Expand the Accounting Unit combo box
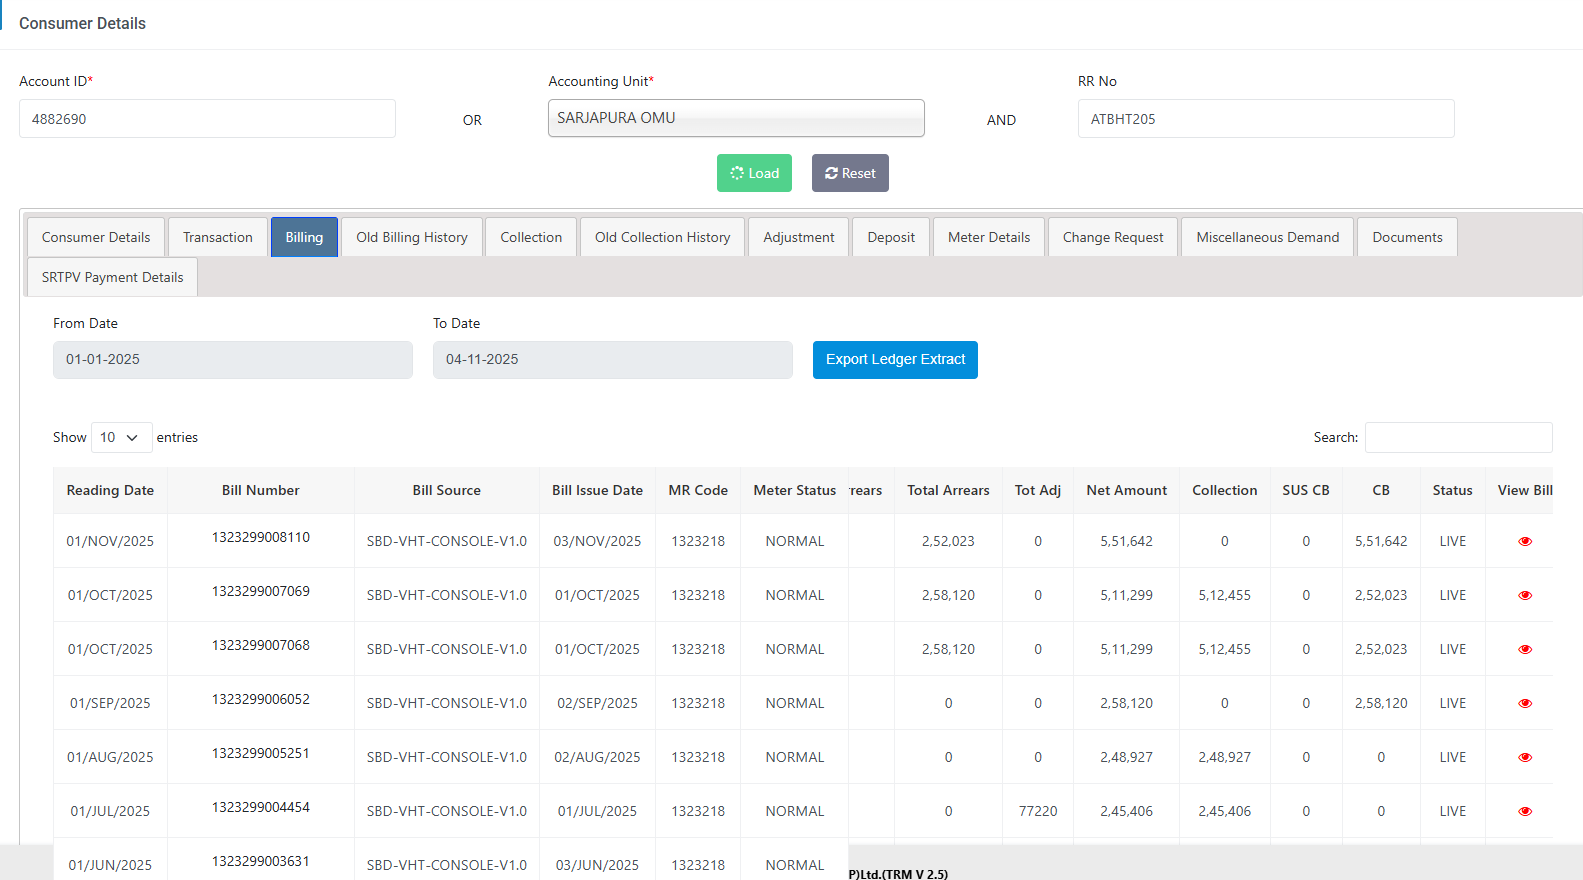 click(735, 118)
